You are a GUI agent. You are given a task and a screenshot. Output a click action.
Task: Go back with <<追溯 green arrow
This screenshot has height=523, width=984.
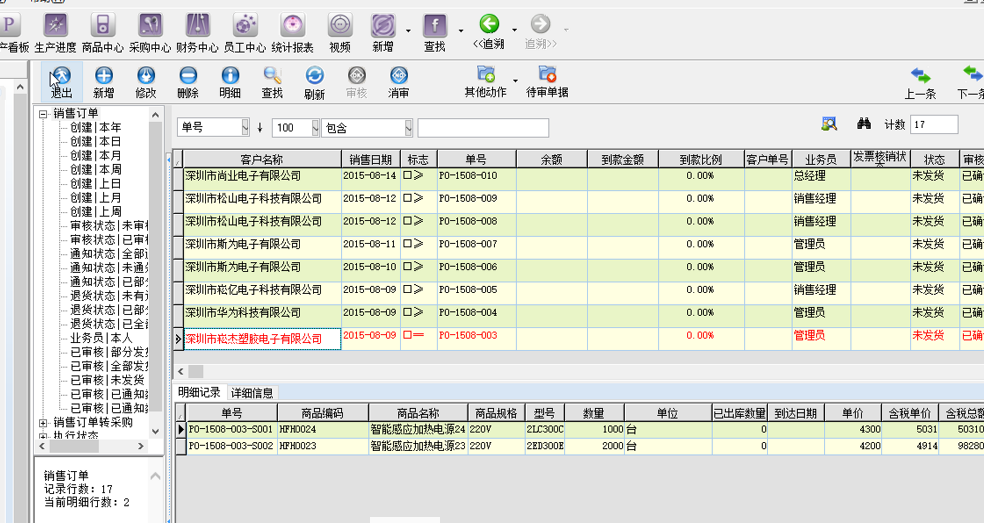point(489,31)
